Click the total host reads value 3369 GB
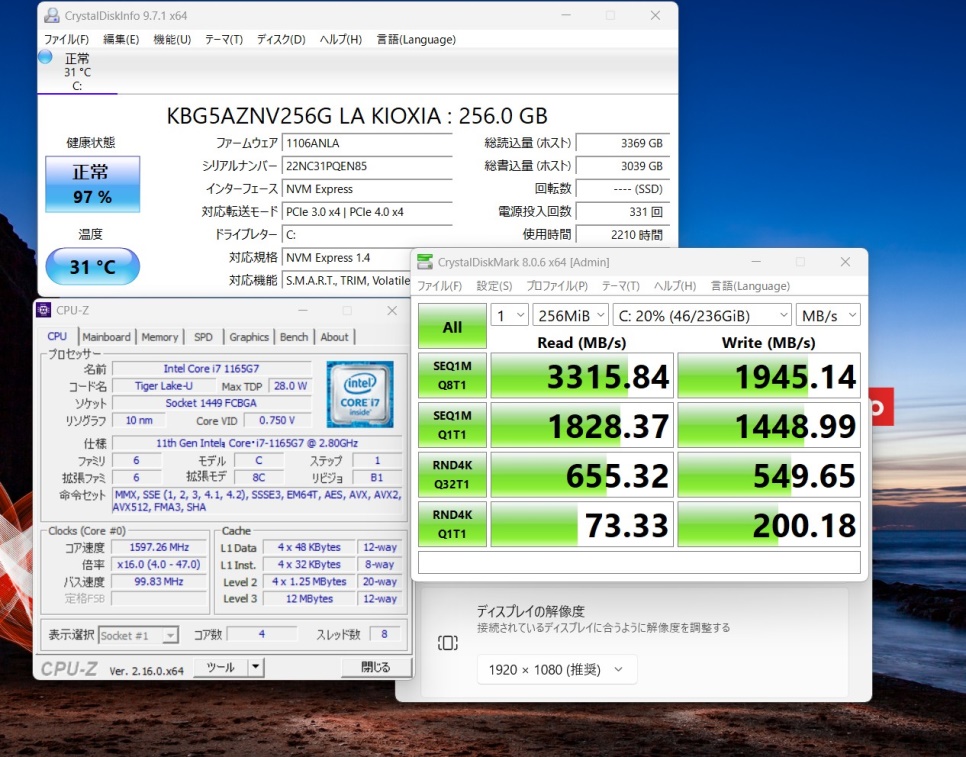This screenshot has width=966, height=757. [623, 143]
